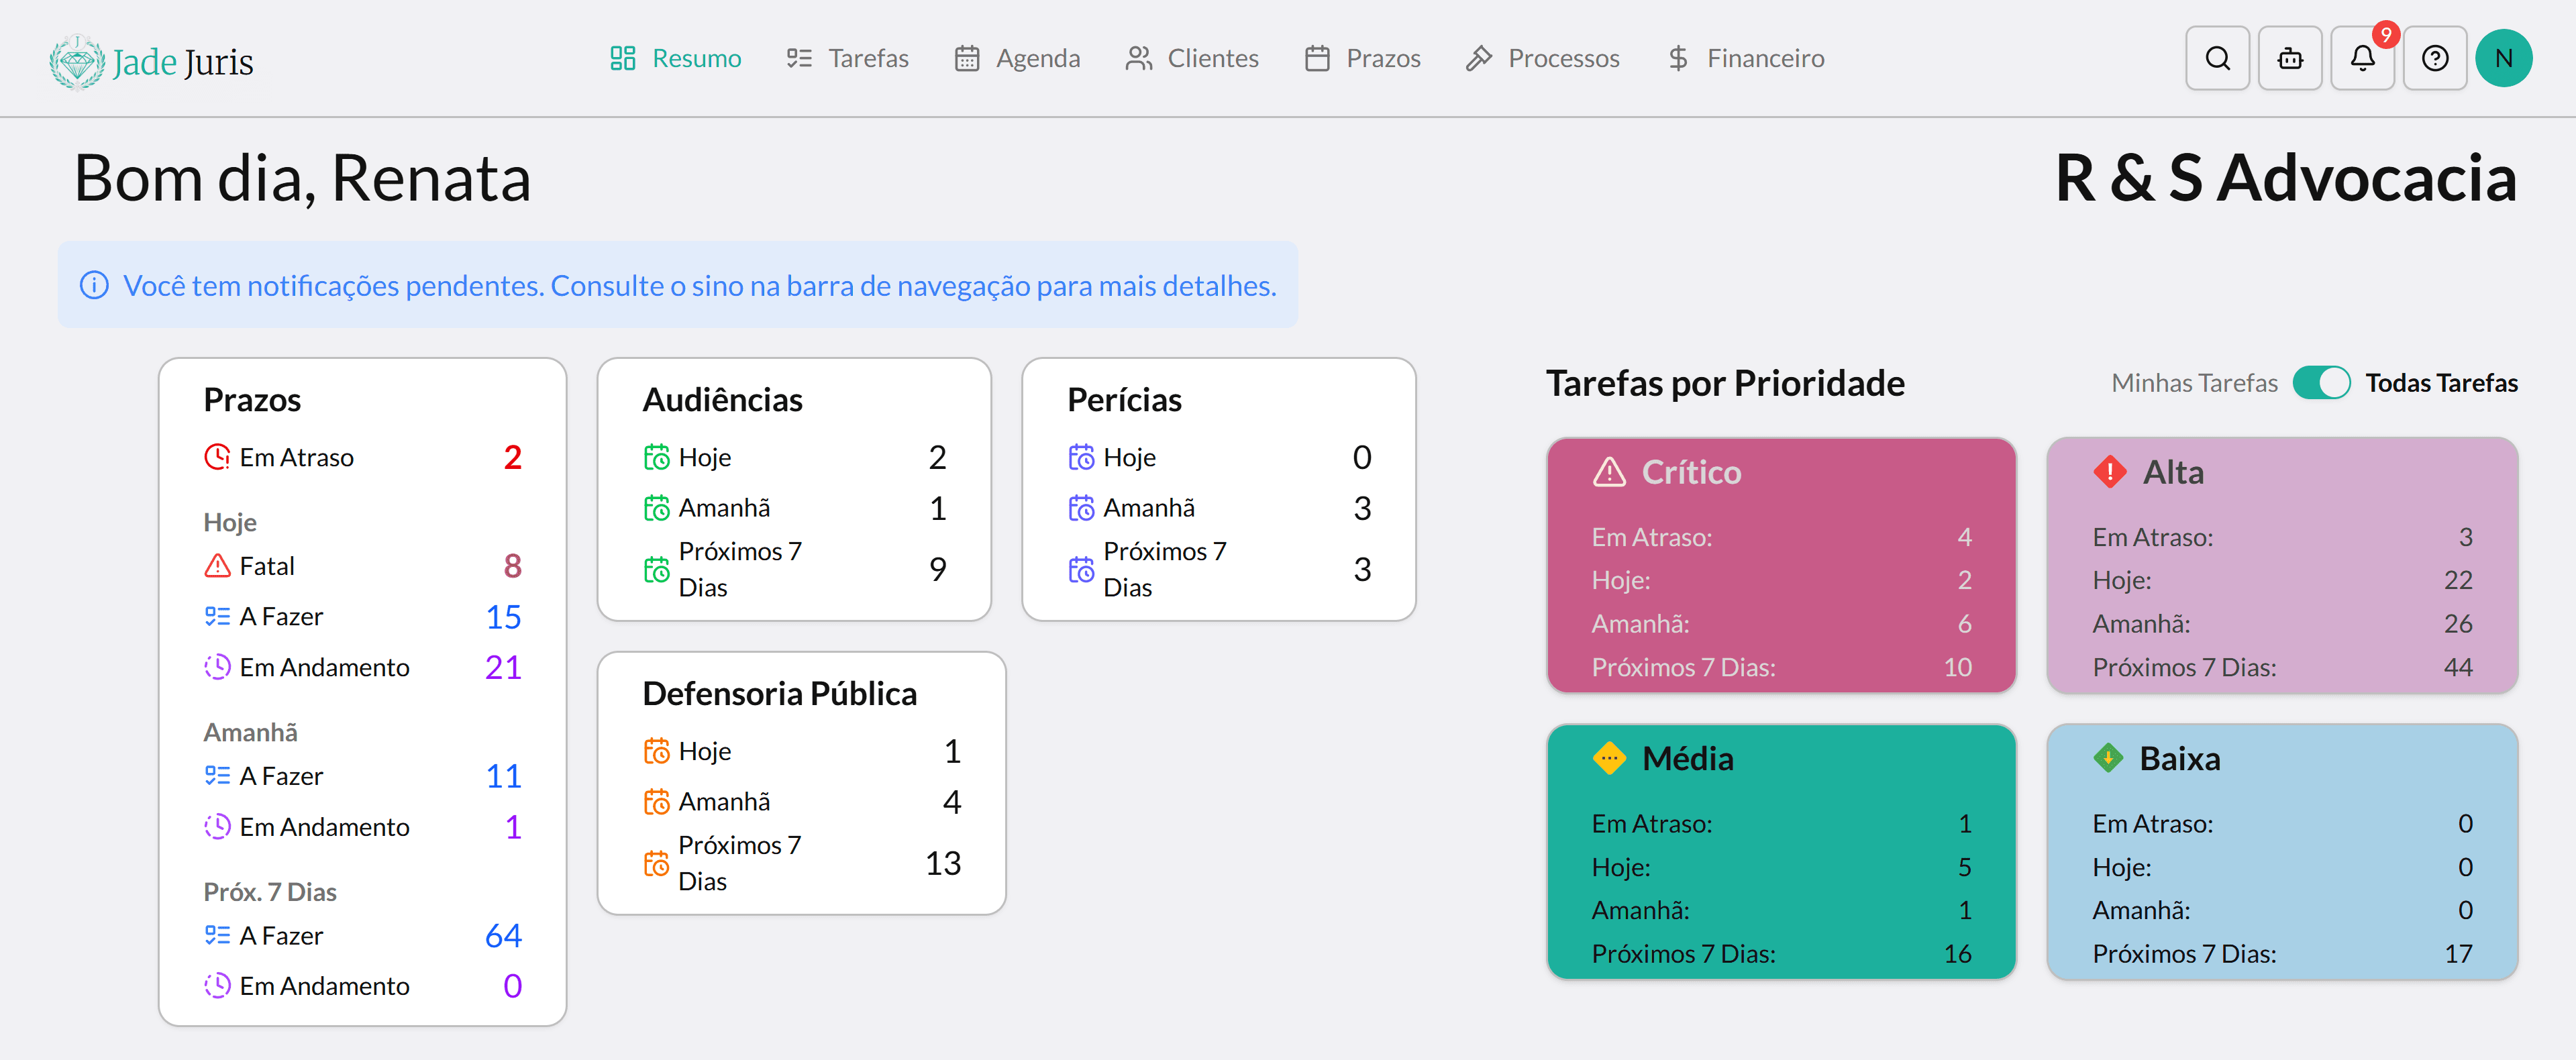Open the search icon in the navigation bar

2217,57
